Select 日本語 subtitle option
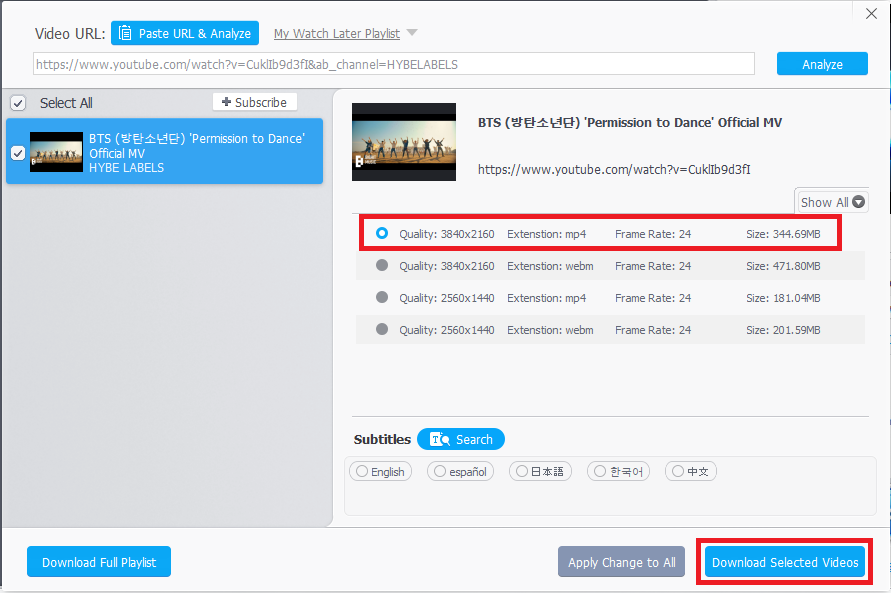Screen dimensions: 891x593 540,471
